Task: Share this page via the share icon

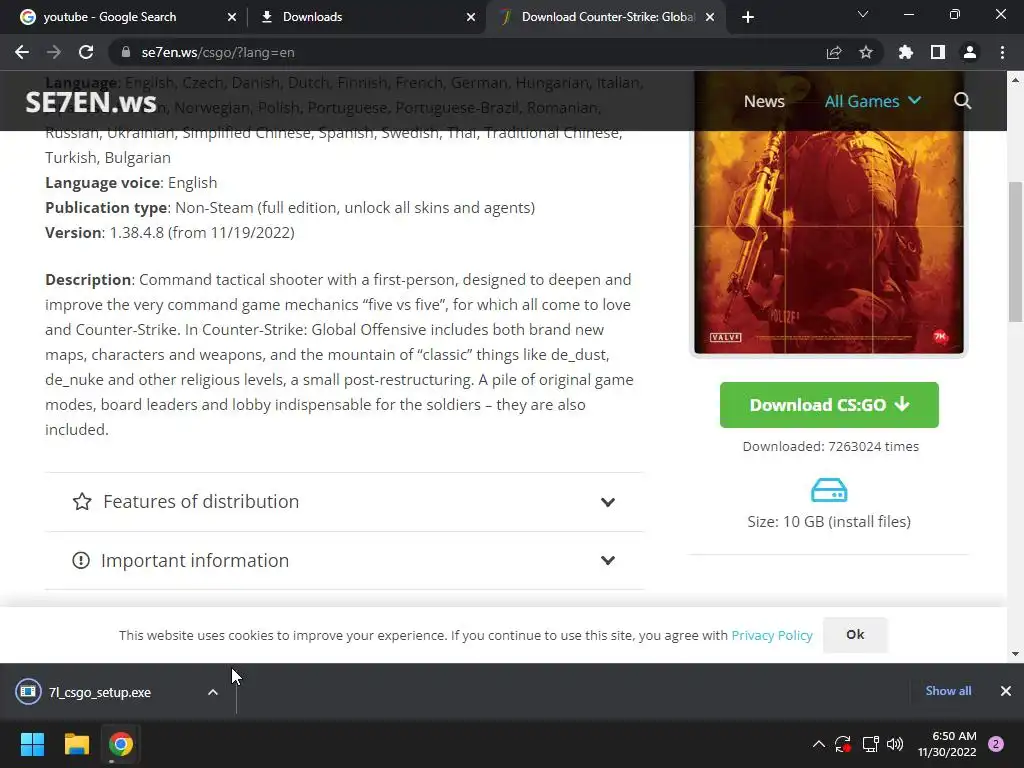Action: [833, 52]
